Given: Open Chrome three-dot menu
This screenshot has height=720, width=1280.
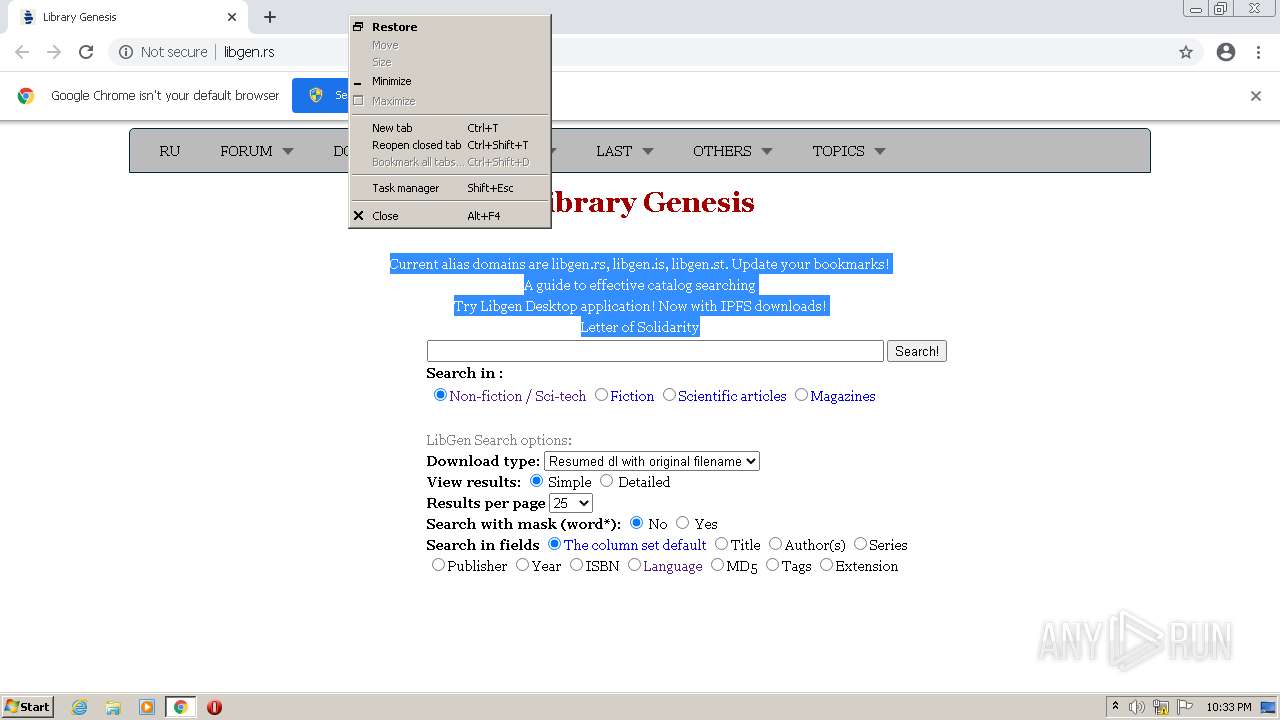Looking at the screenshot, I should tap(1258, 52).
